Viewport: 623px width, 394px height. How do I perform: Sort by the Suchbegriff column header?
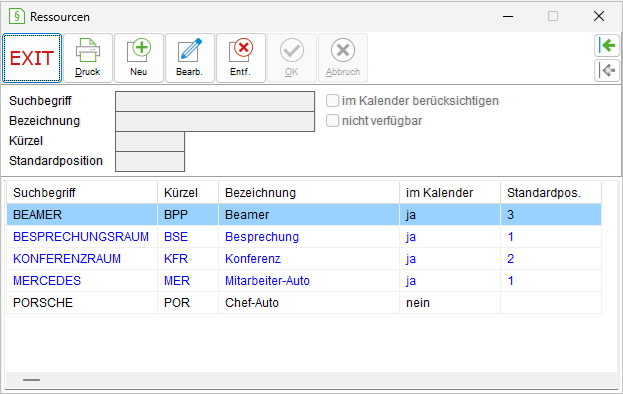[82, 193]
